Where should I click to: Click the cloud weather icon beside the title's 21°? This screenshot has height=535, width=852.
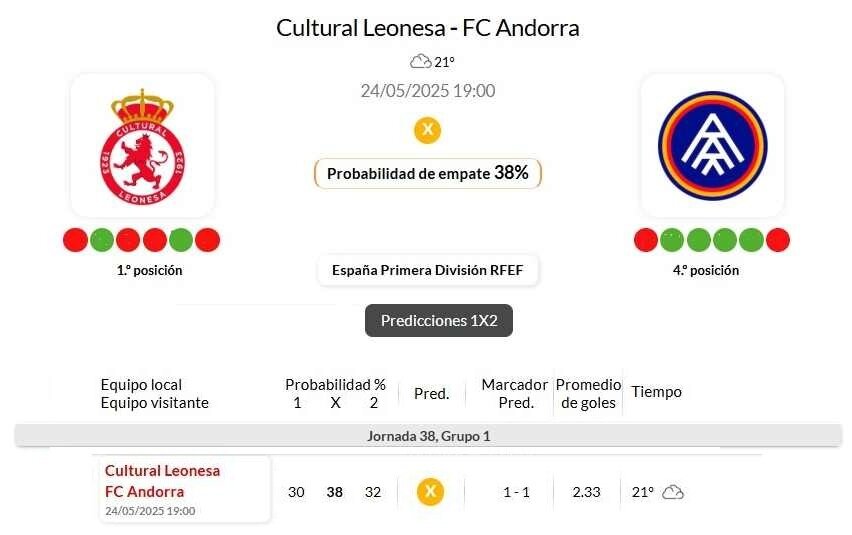coord(420,62)
